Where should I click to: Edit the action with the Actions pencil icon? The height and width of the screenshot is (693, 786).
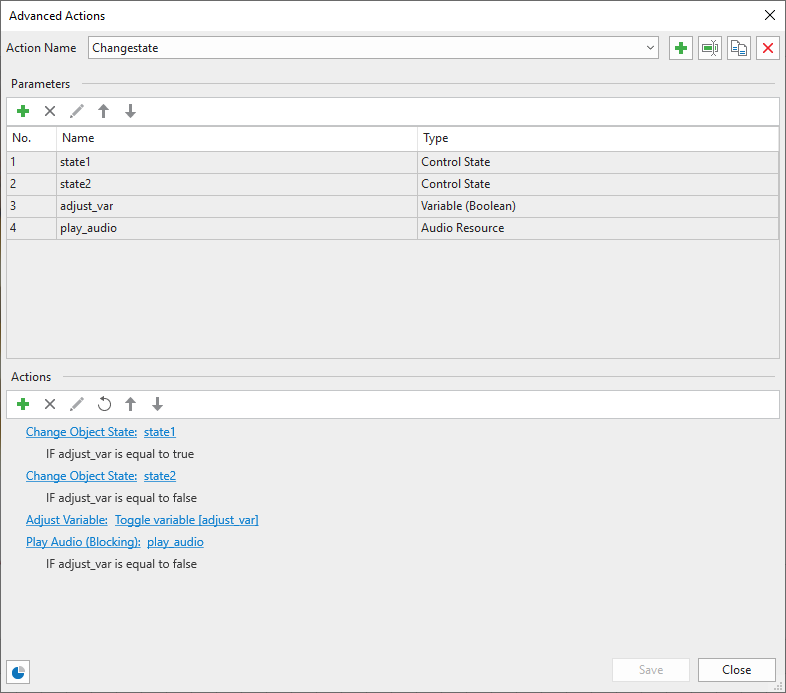(77, 404)
